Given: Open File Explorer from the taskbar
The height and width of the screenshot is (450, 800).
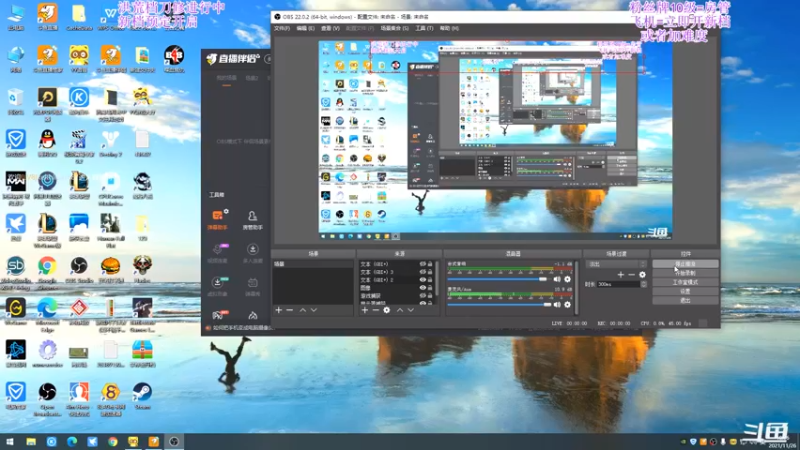Looking at the screenshot, I should click(x=31, y=441).
